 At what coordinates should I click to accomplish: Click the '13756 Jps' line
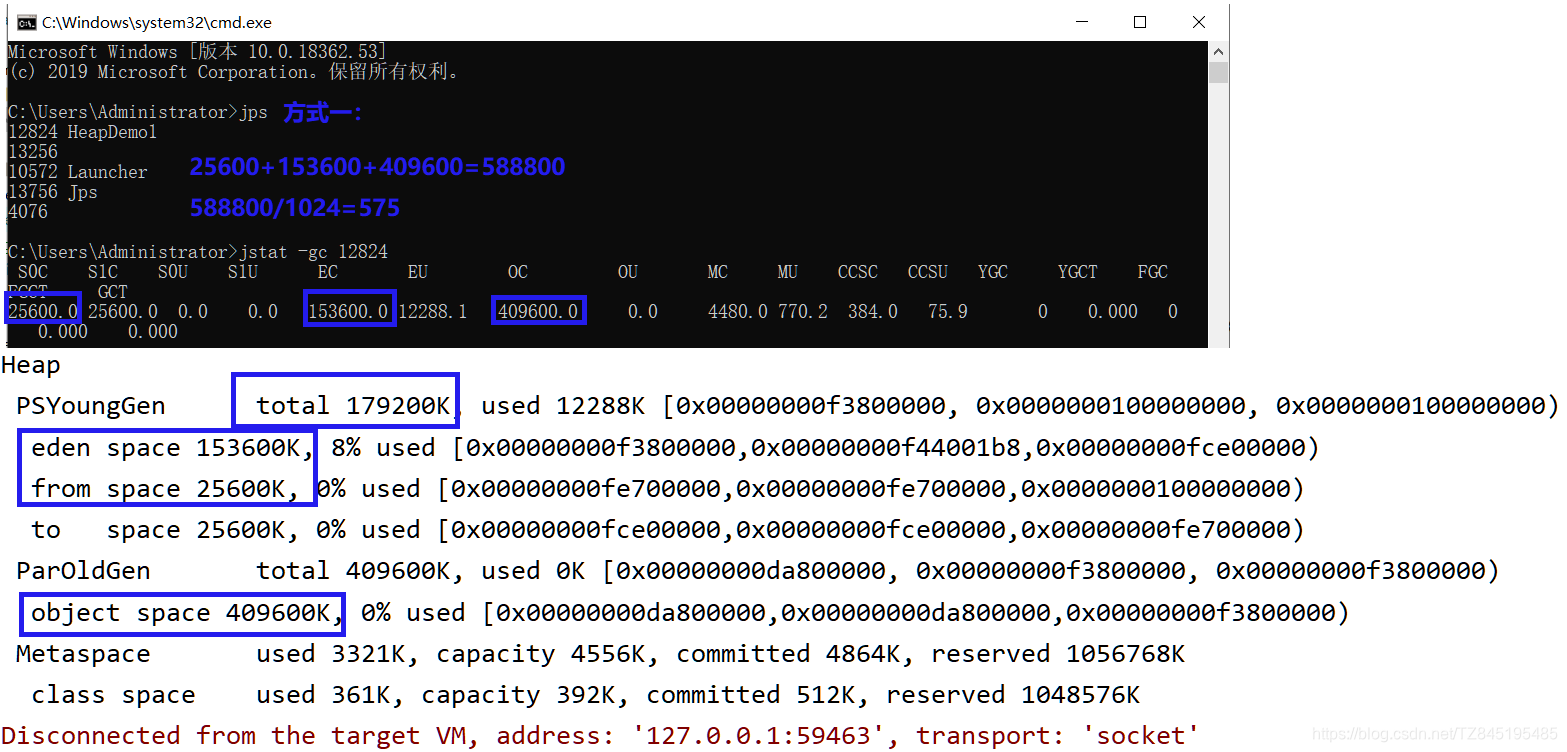52,192
